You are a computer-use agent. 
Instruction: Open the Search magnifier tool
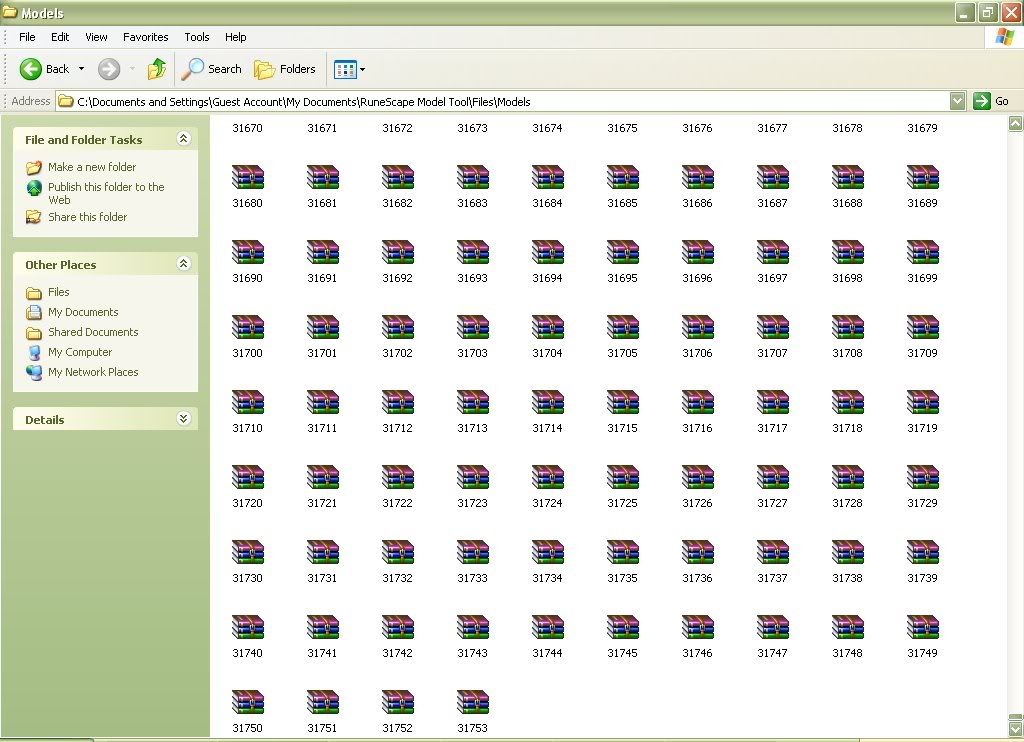click(211, 69)
